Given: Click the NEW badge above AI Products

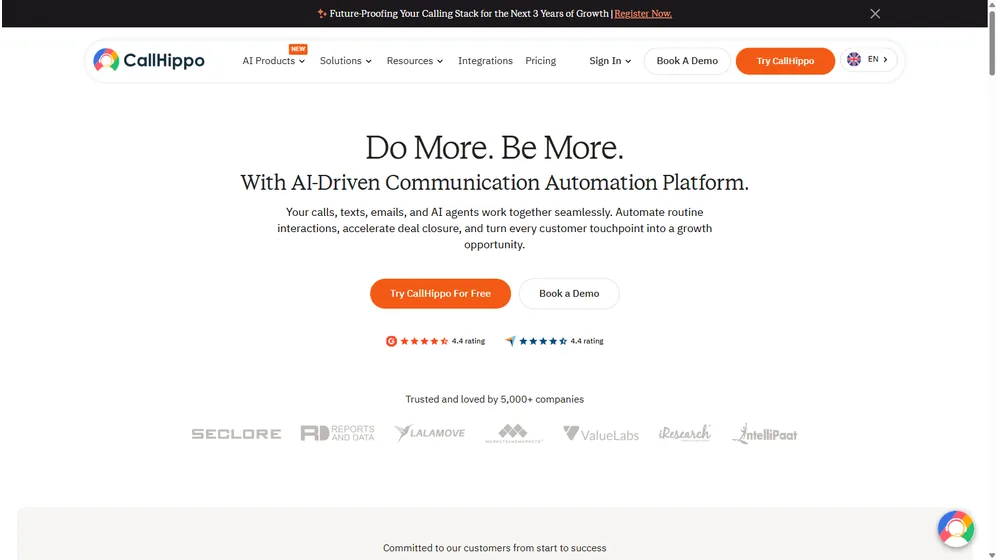Looking at the screenshot, I should [x=298, y=49].
